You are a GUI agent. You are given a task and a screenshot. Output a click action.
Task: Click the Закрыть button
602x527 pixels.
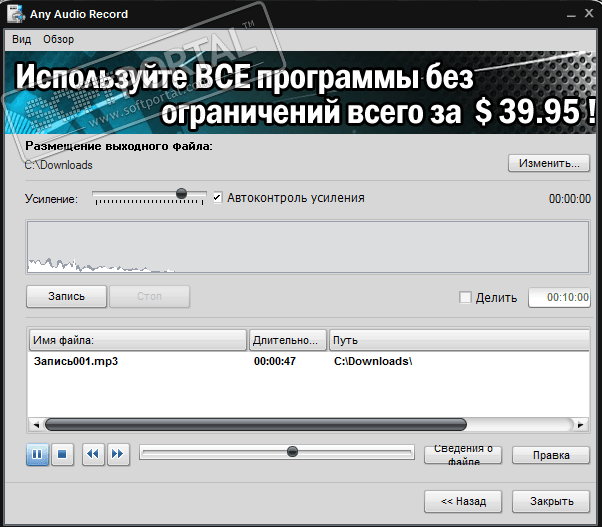(x=551, y=501)
